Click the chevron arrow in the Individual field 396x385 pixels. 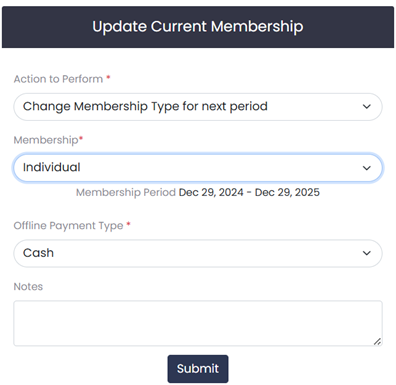pos(367,168)
